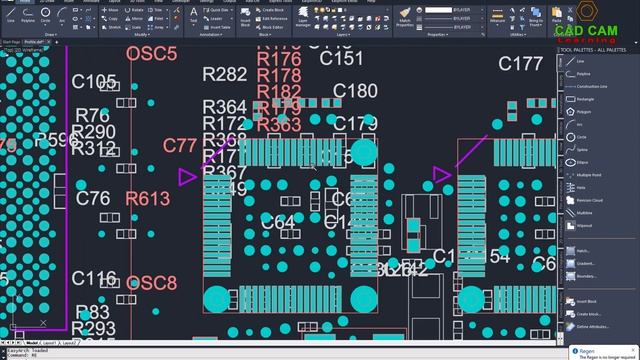The height and width of the screenshot is (360, 640).
Task: Open the ByLayer color dropdown
Action: (x=482, y=10)
